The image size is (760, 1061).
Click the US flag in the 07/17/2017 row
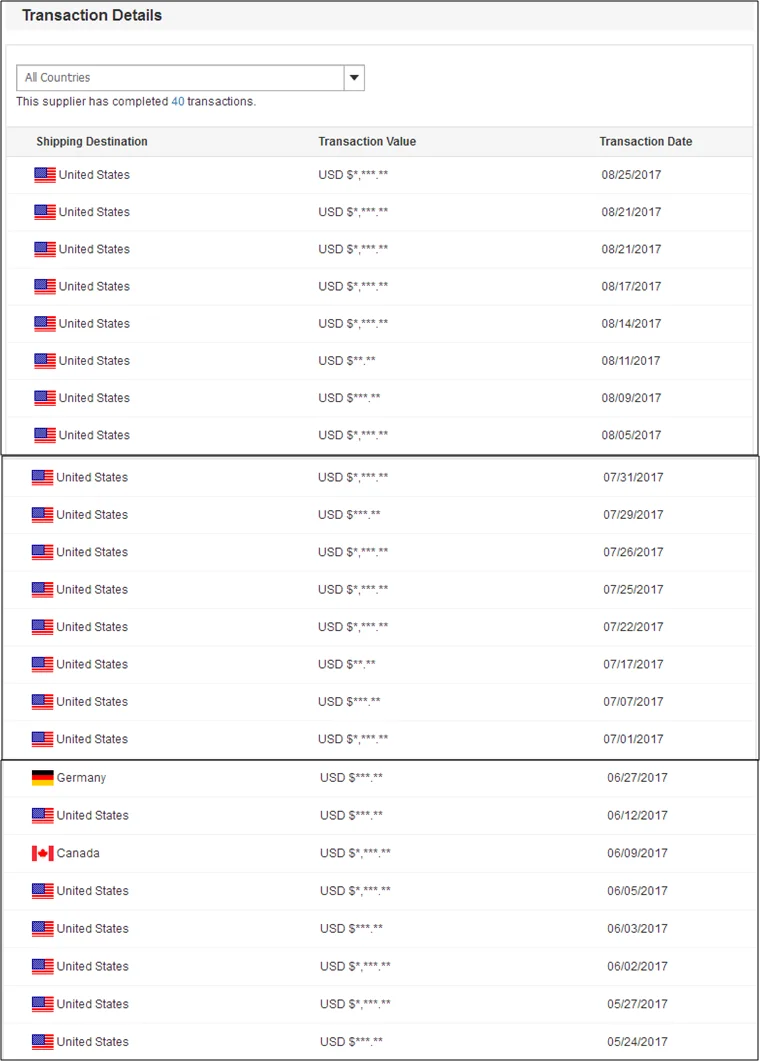tap(42, 665)
